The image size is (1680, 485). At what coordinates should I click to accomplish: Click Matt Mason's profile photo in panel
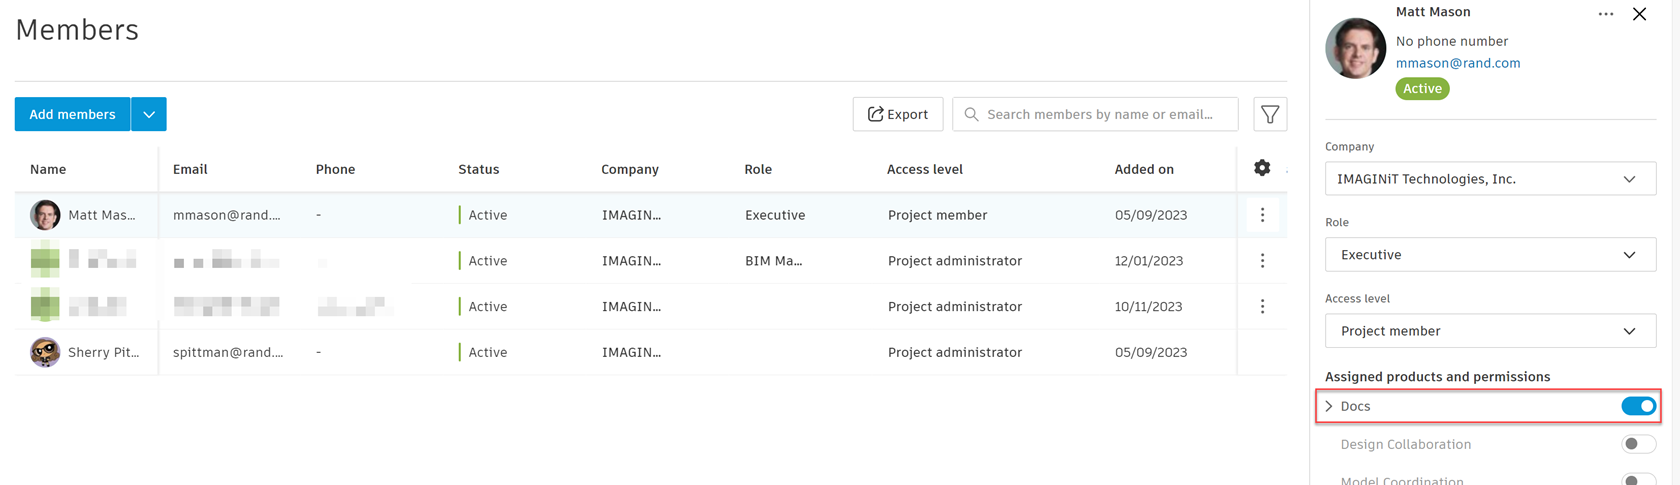tap(1355, 48)
